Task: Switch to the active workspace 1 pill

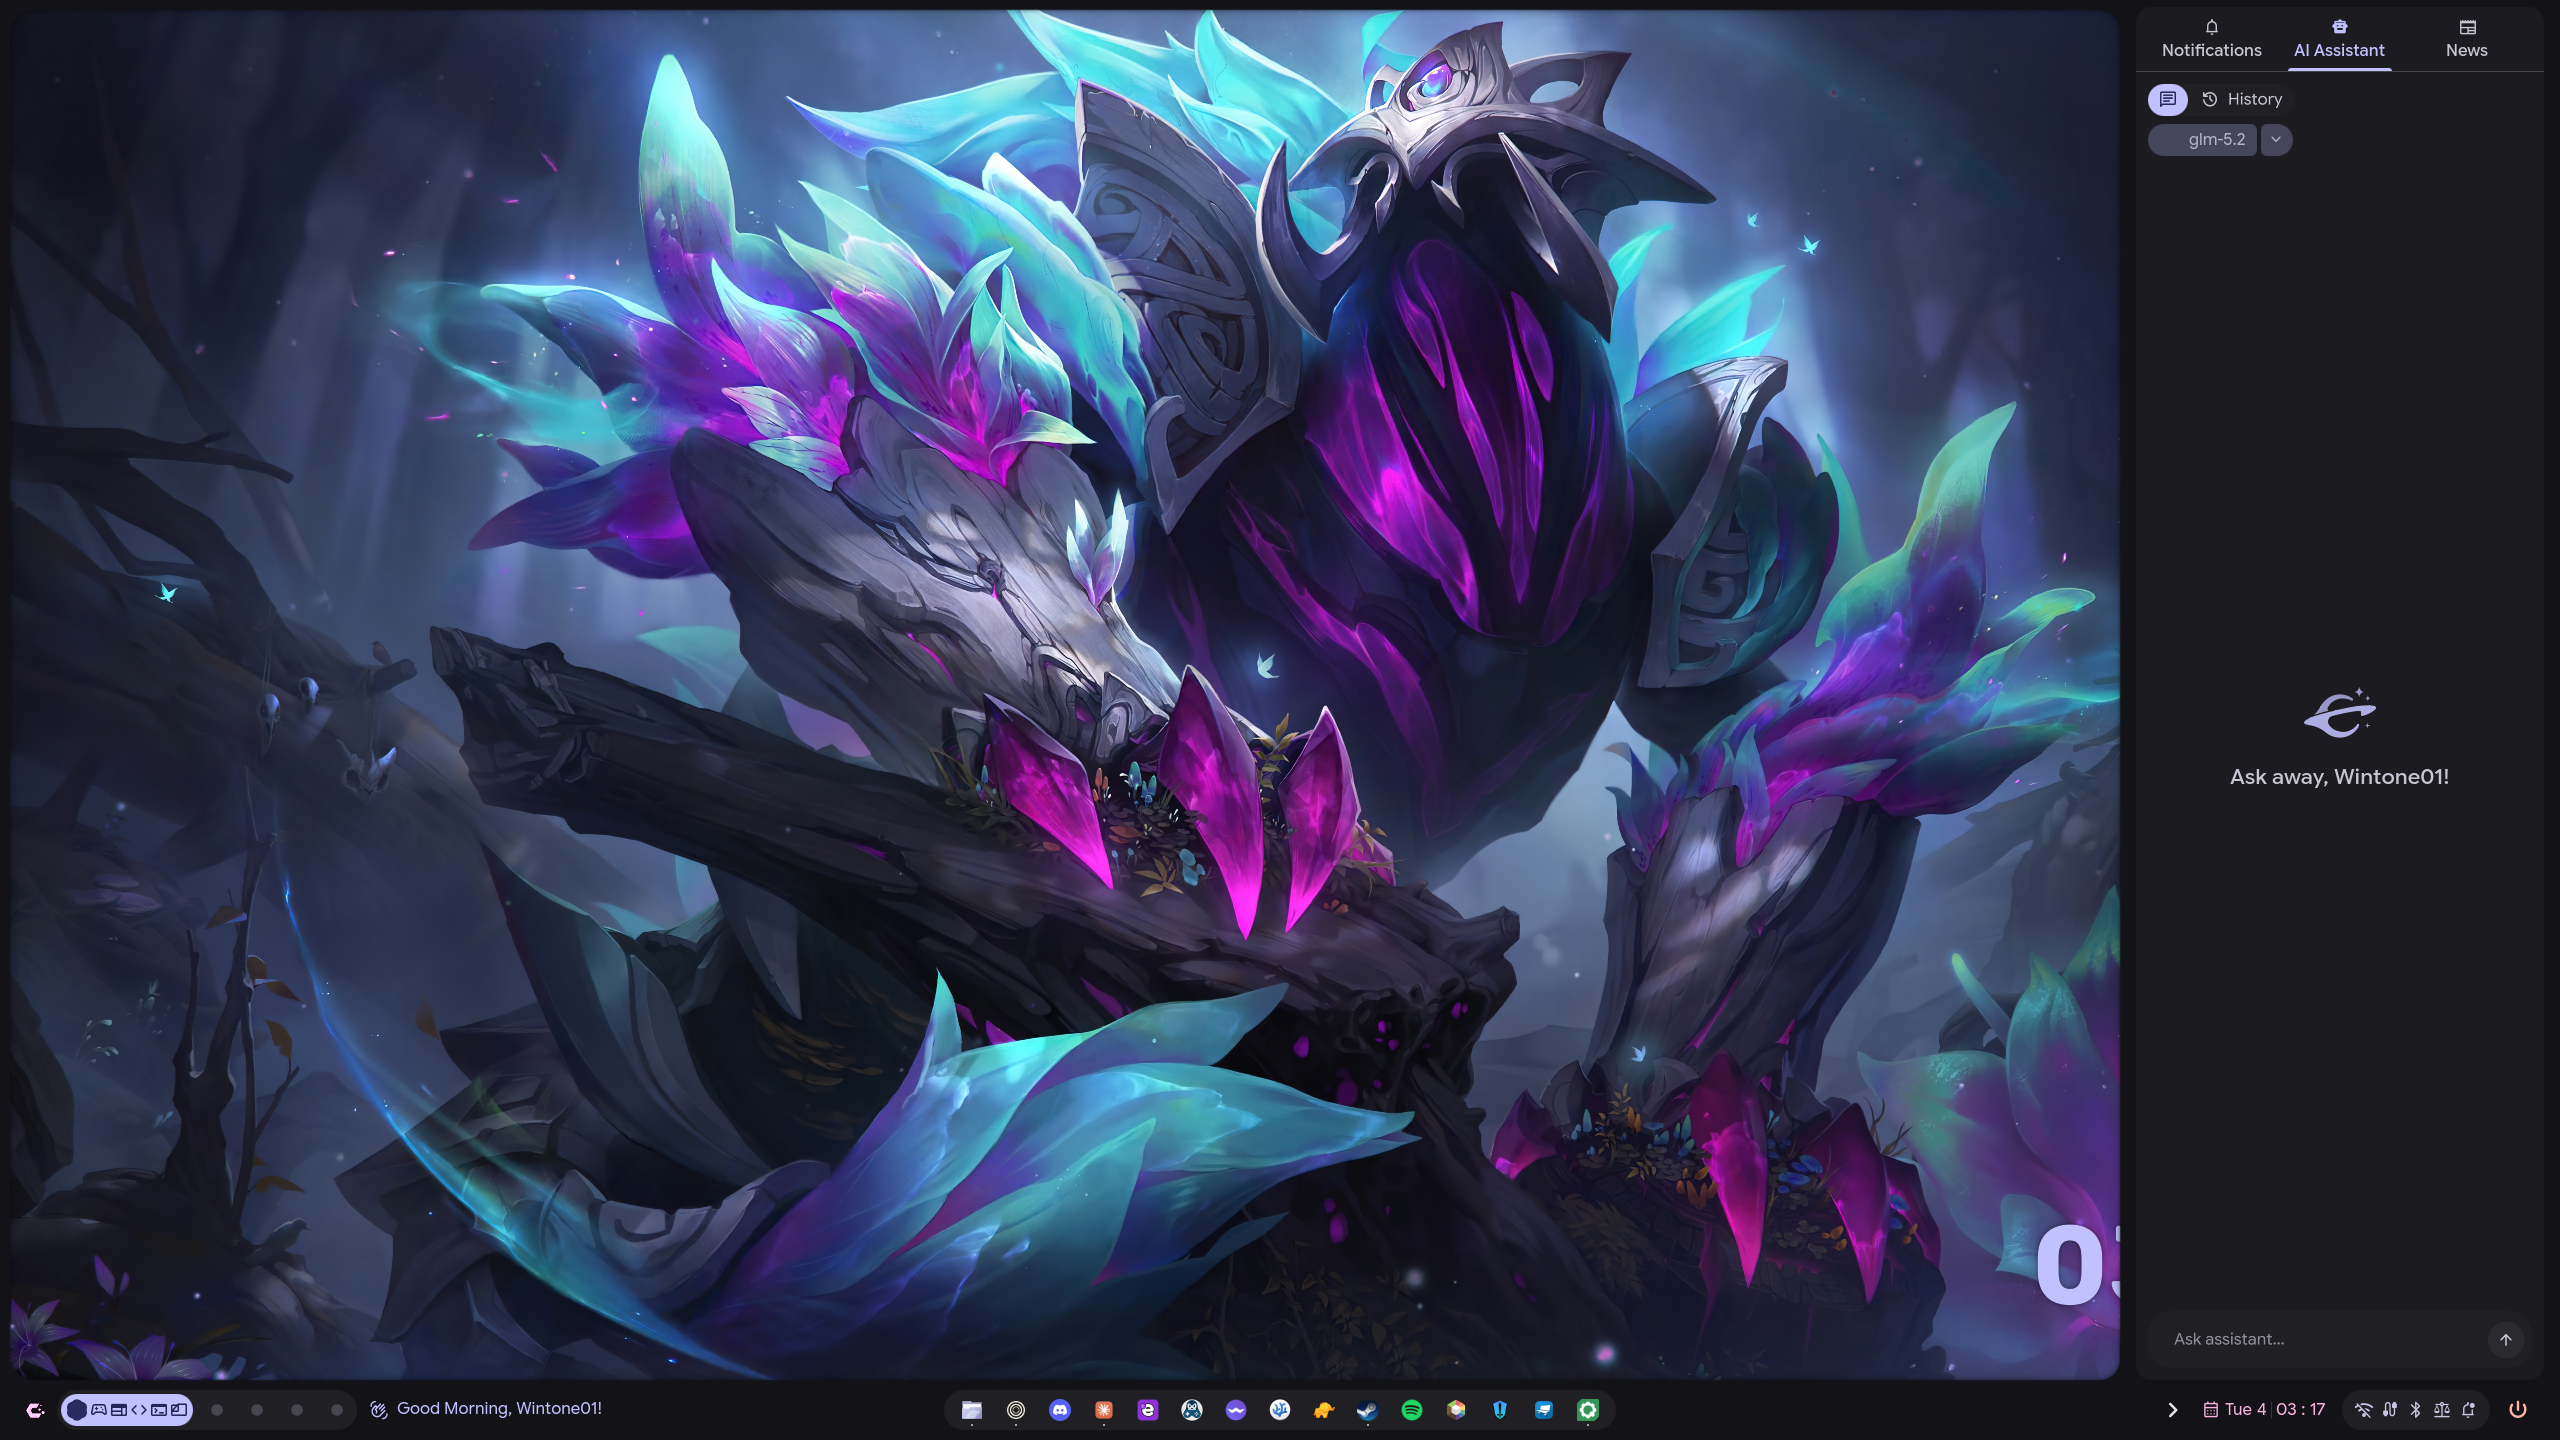Action: tap(127, 1410)
